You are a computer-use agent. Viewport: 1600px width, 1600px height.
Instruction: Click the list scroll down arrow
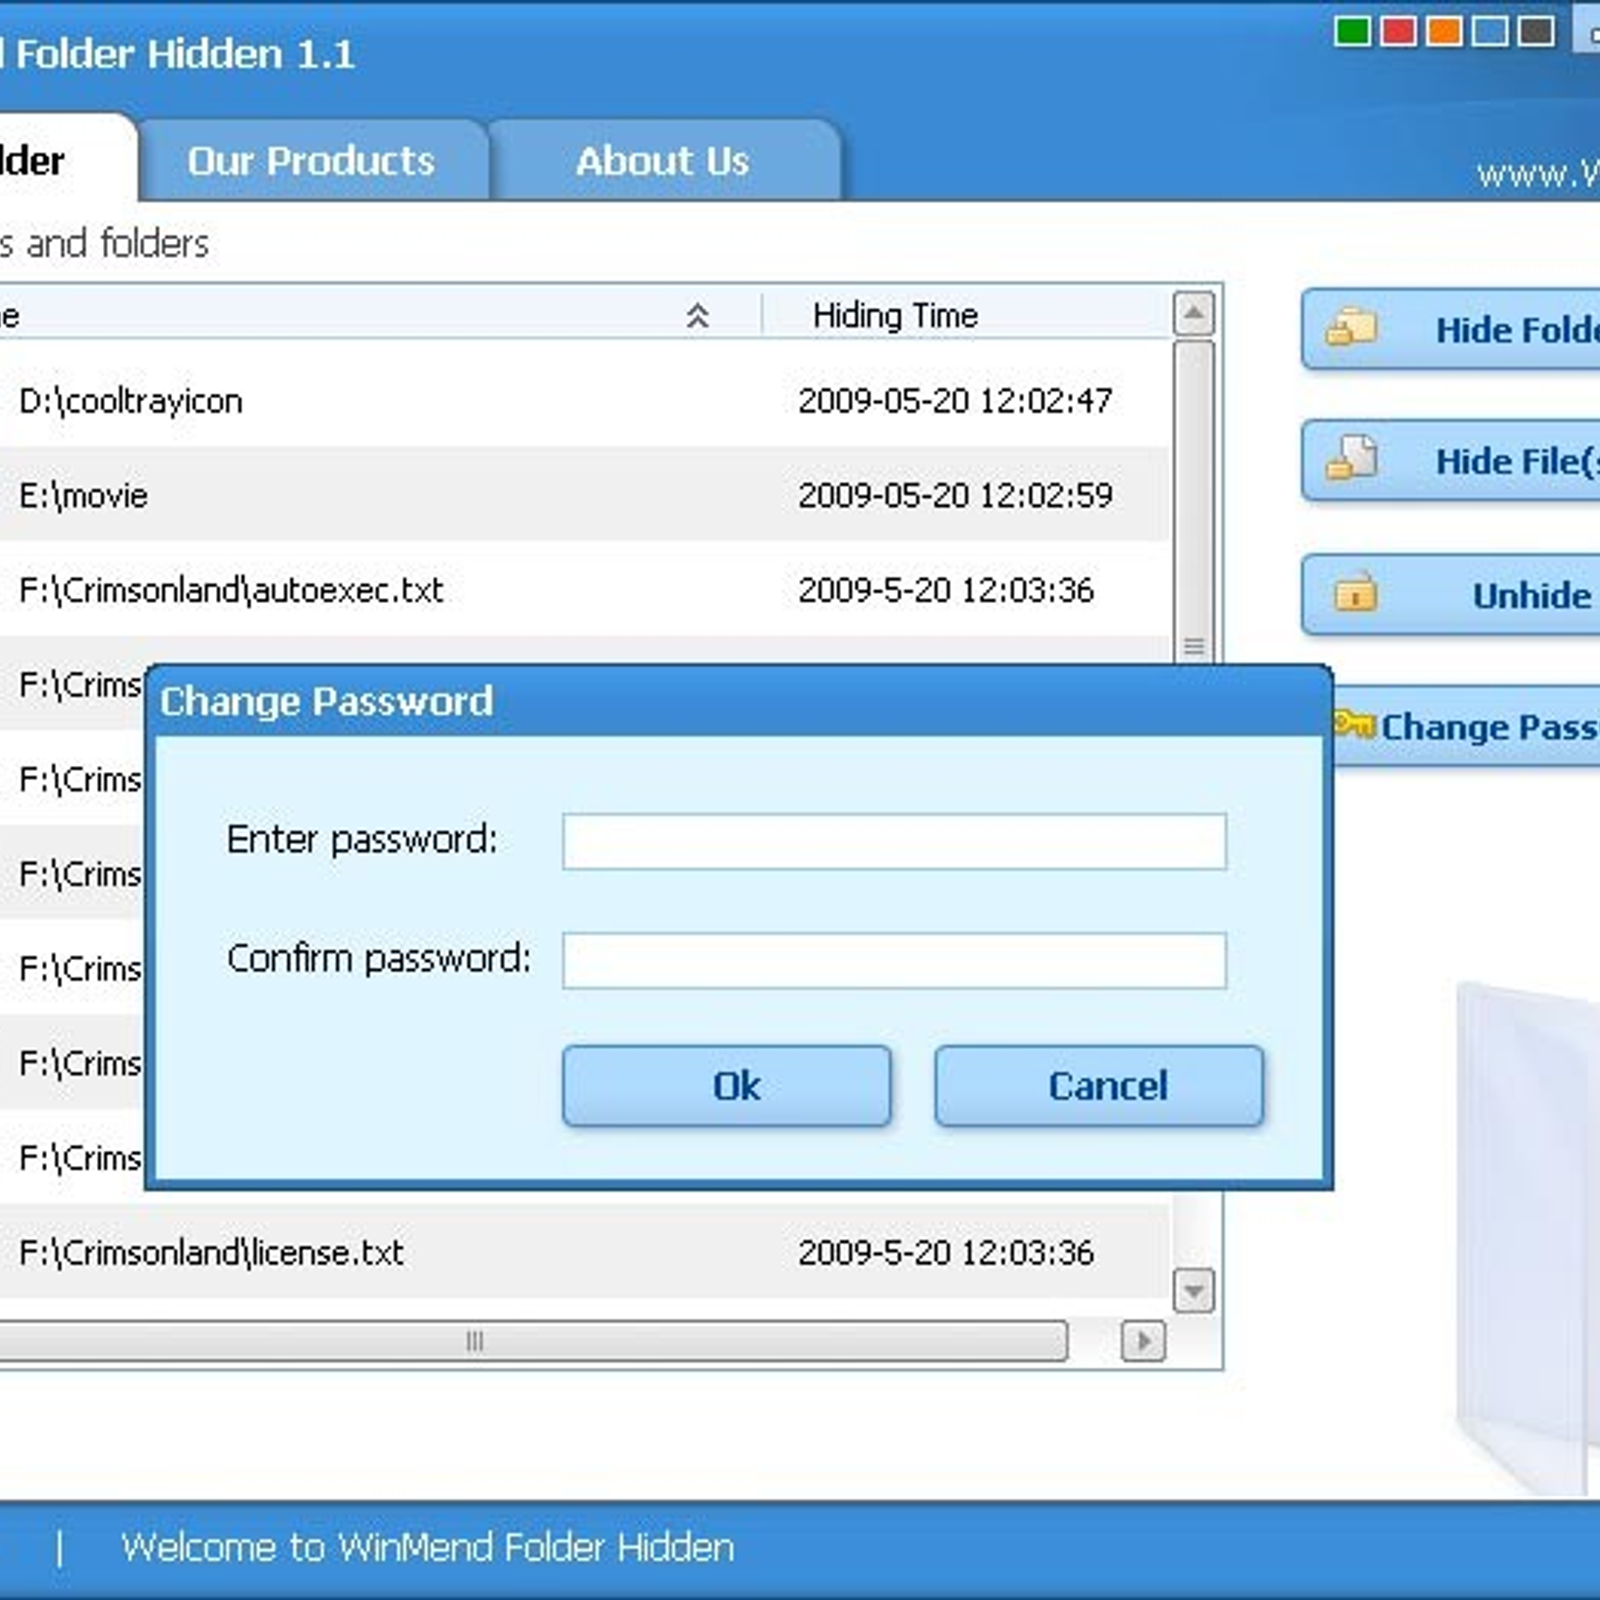click(x=1194, y=1290)
